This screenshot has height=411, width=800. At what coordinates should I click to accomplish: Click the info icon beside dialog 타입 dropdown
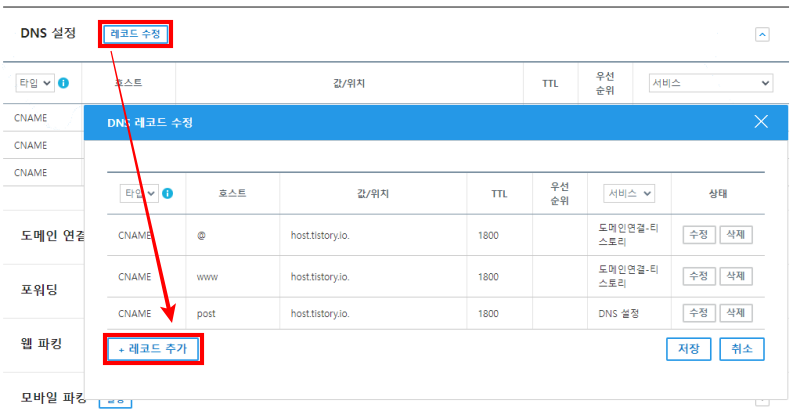tap(167, 193)
